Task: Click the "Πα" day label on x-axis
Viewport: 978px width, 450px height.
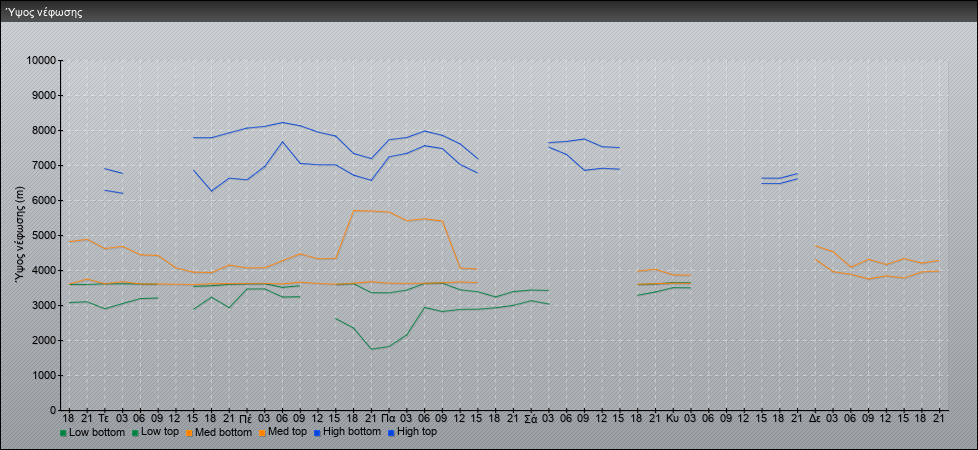Action: pyautogui.click(x=388, y=419)
